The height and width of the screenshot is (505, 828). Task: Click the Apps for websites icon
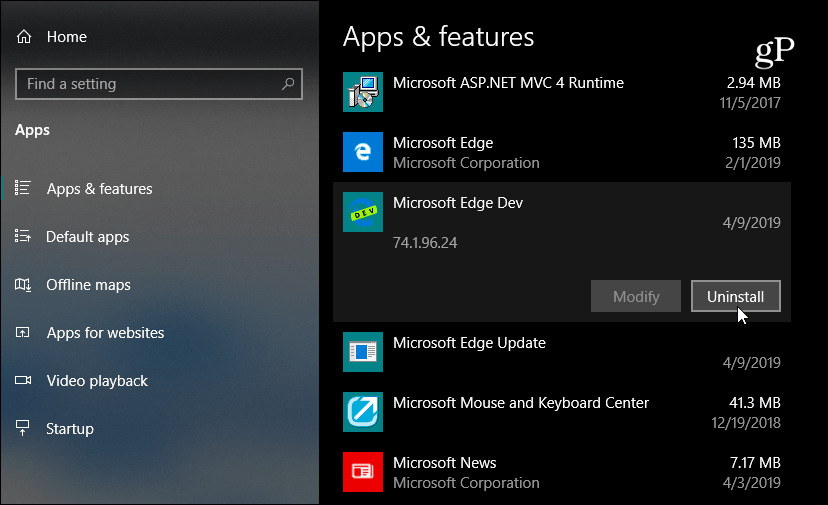coord(22,332)
